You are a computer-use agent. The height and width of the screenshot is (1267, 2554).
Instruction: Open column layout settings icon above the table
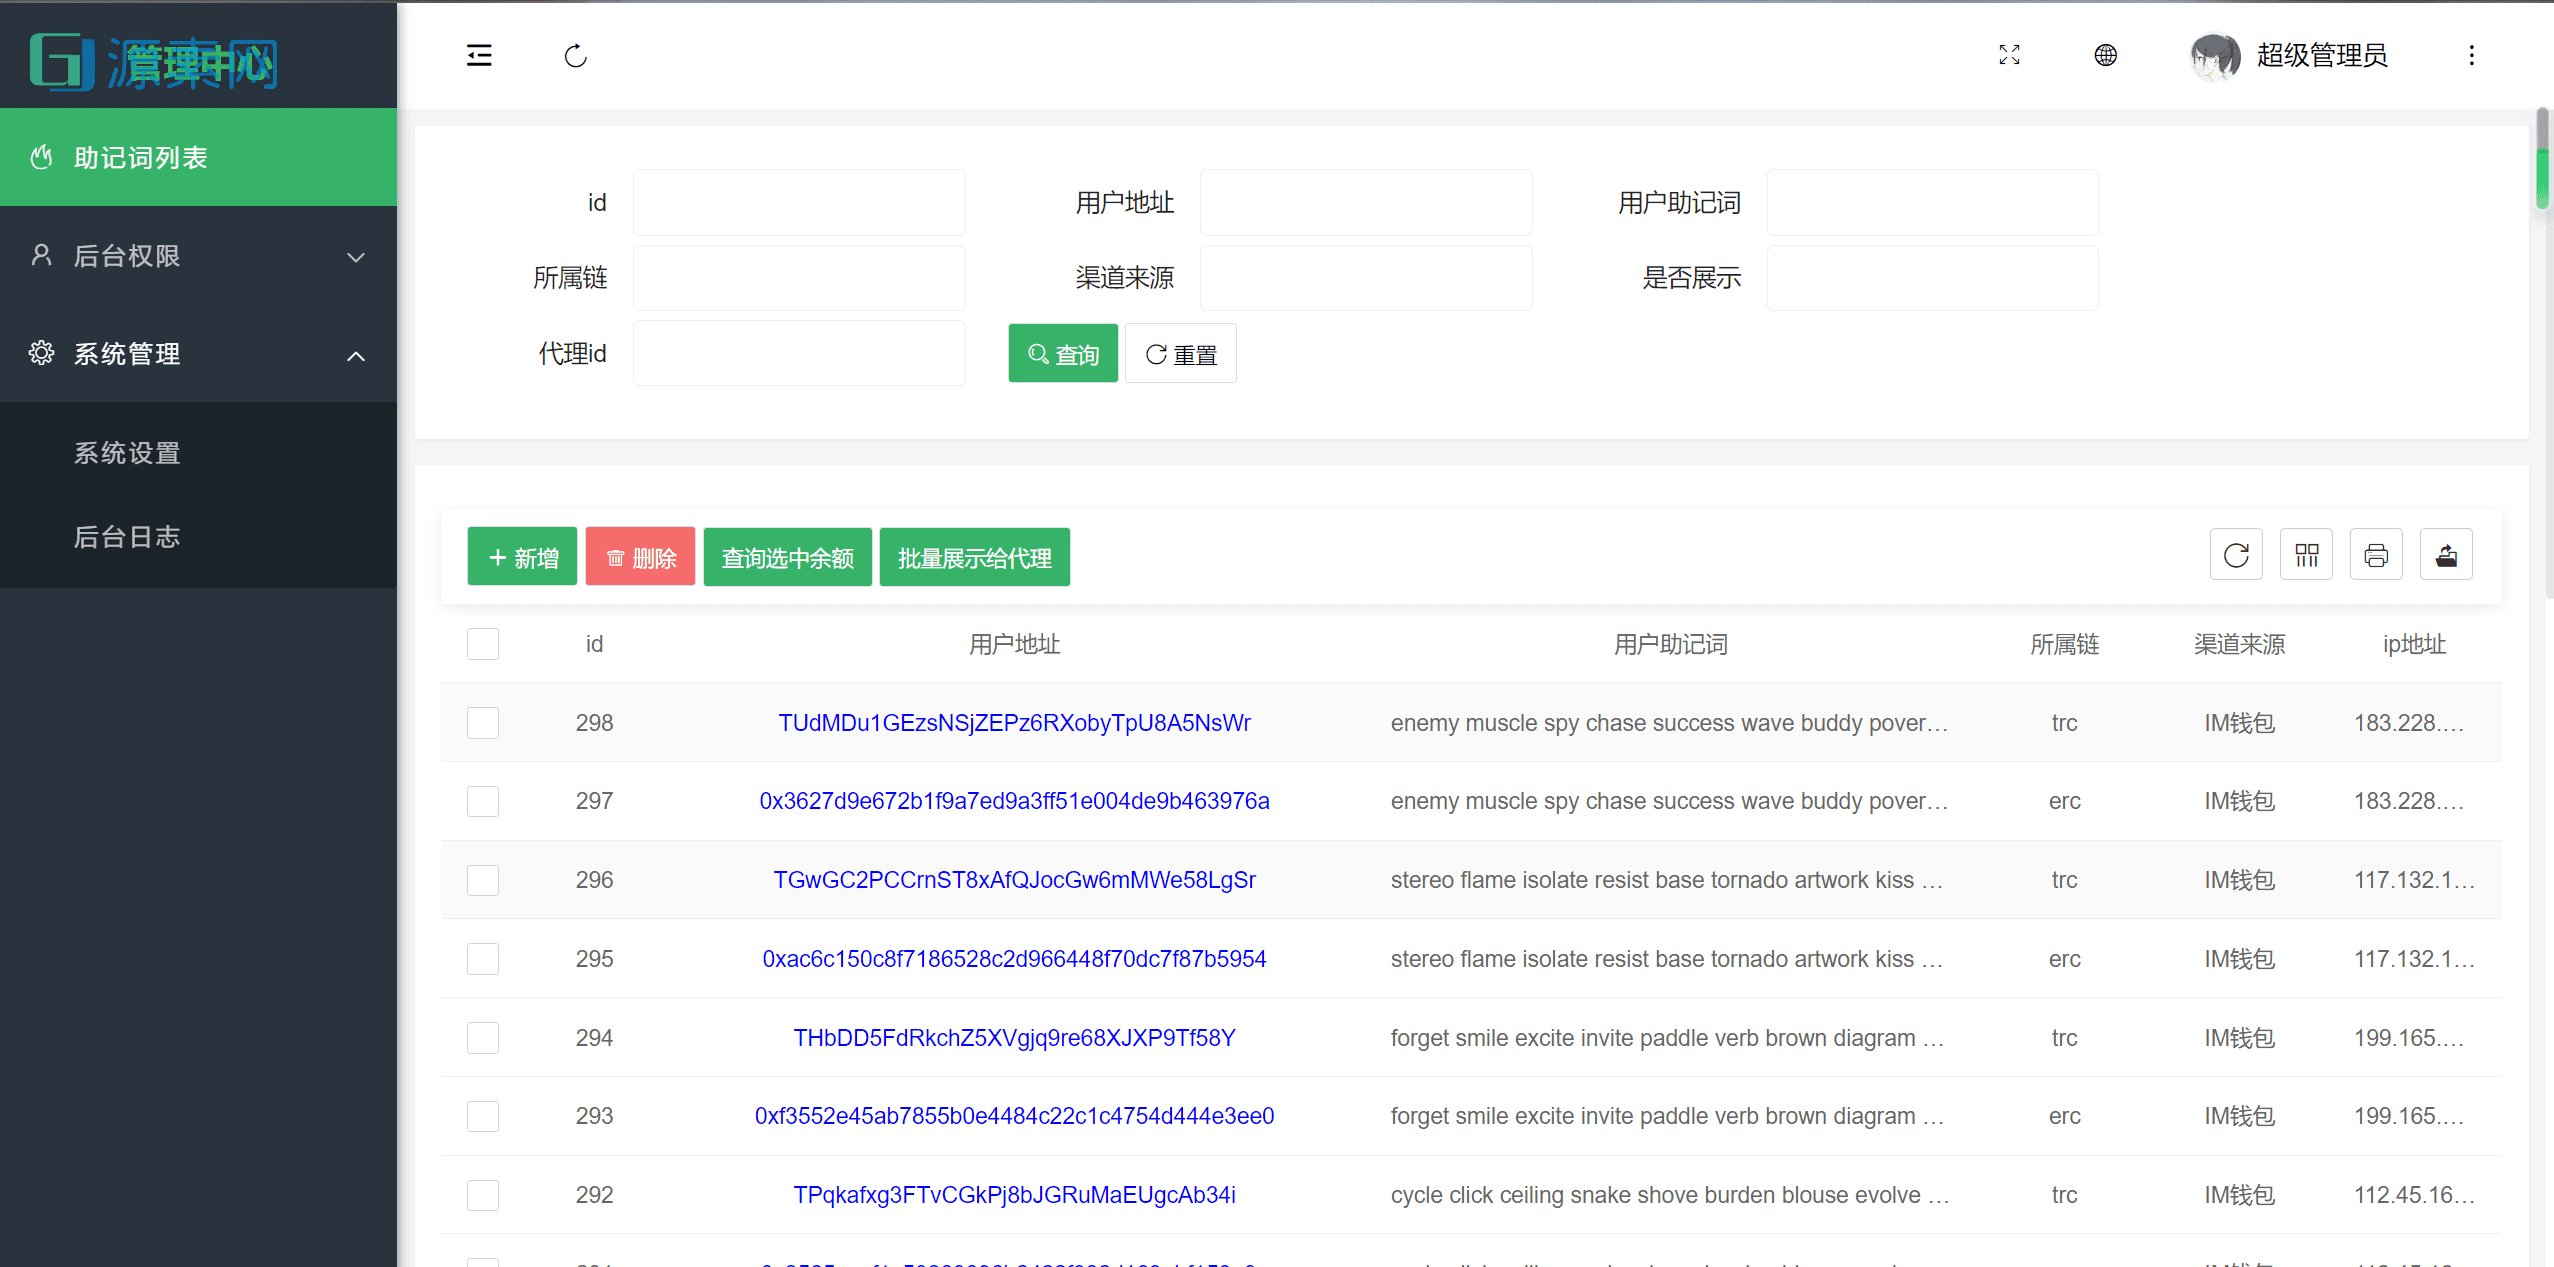2306,554
